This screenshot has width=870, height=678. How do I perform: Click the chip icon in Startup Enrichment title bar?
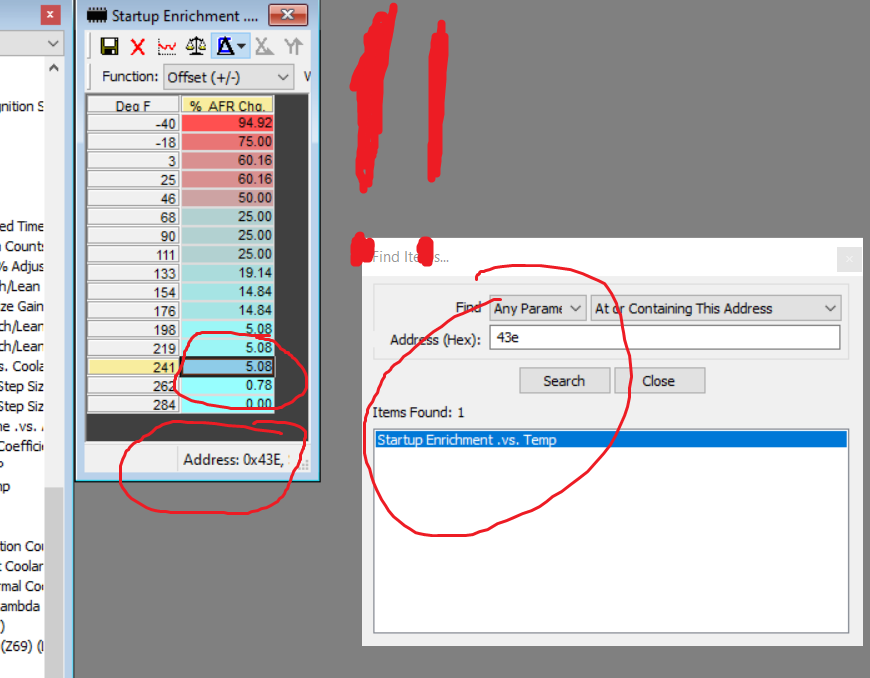pos(97,15)
